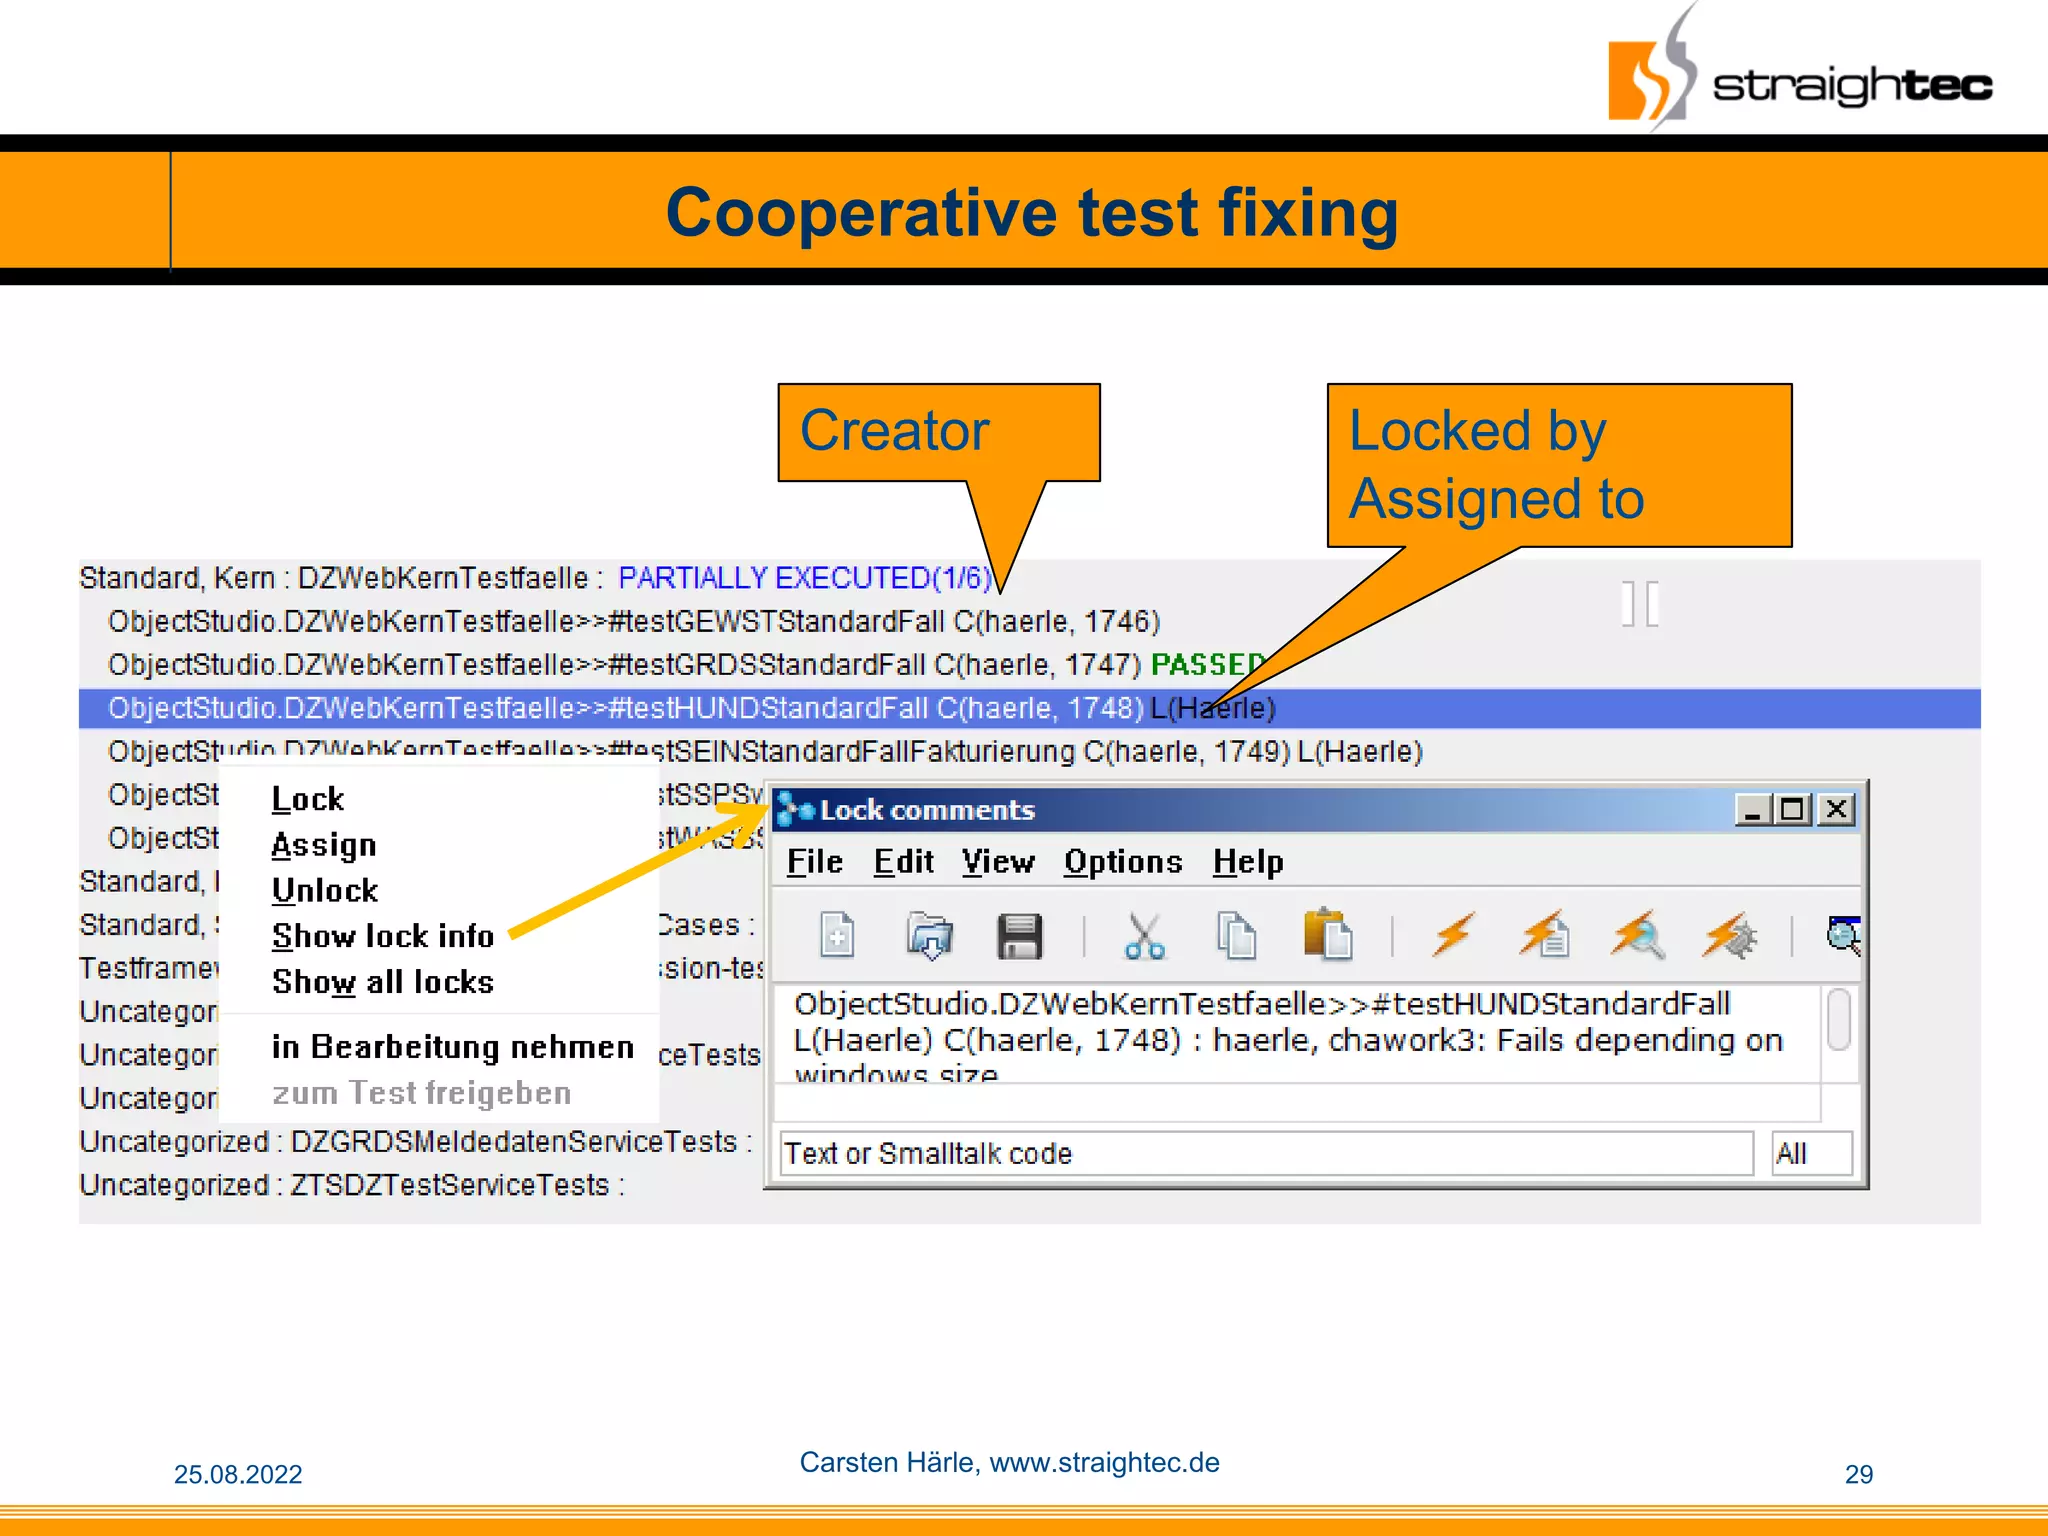Open the Edit menu in Lock comments
2048x1536 pixels.
point(903,861)
